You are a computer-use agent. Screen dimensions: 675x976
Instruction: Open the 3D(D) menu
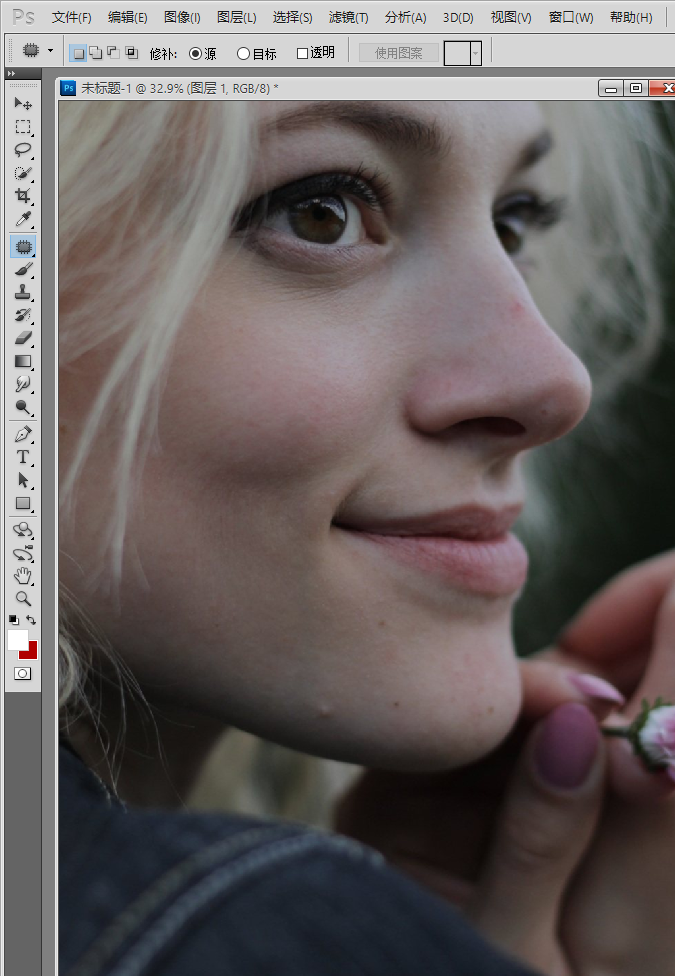coord(458,17)
